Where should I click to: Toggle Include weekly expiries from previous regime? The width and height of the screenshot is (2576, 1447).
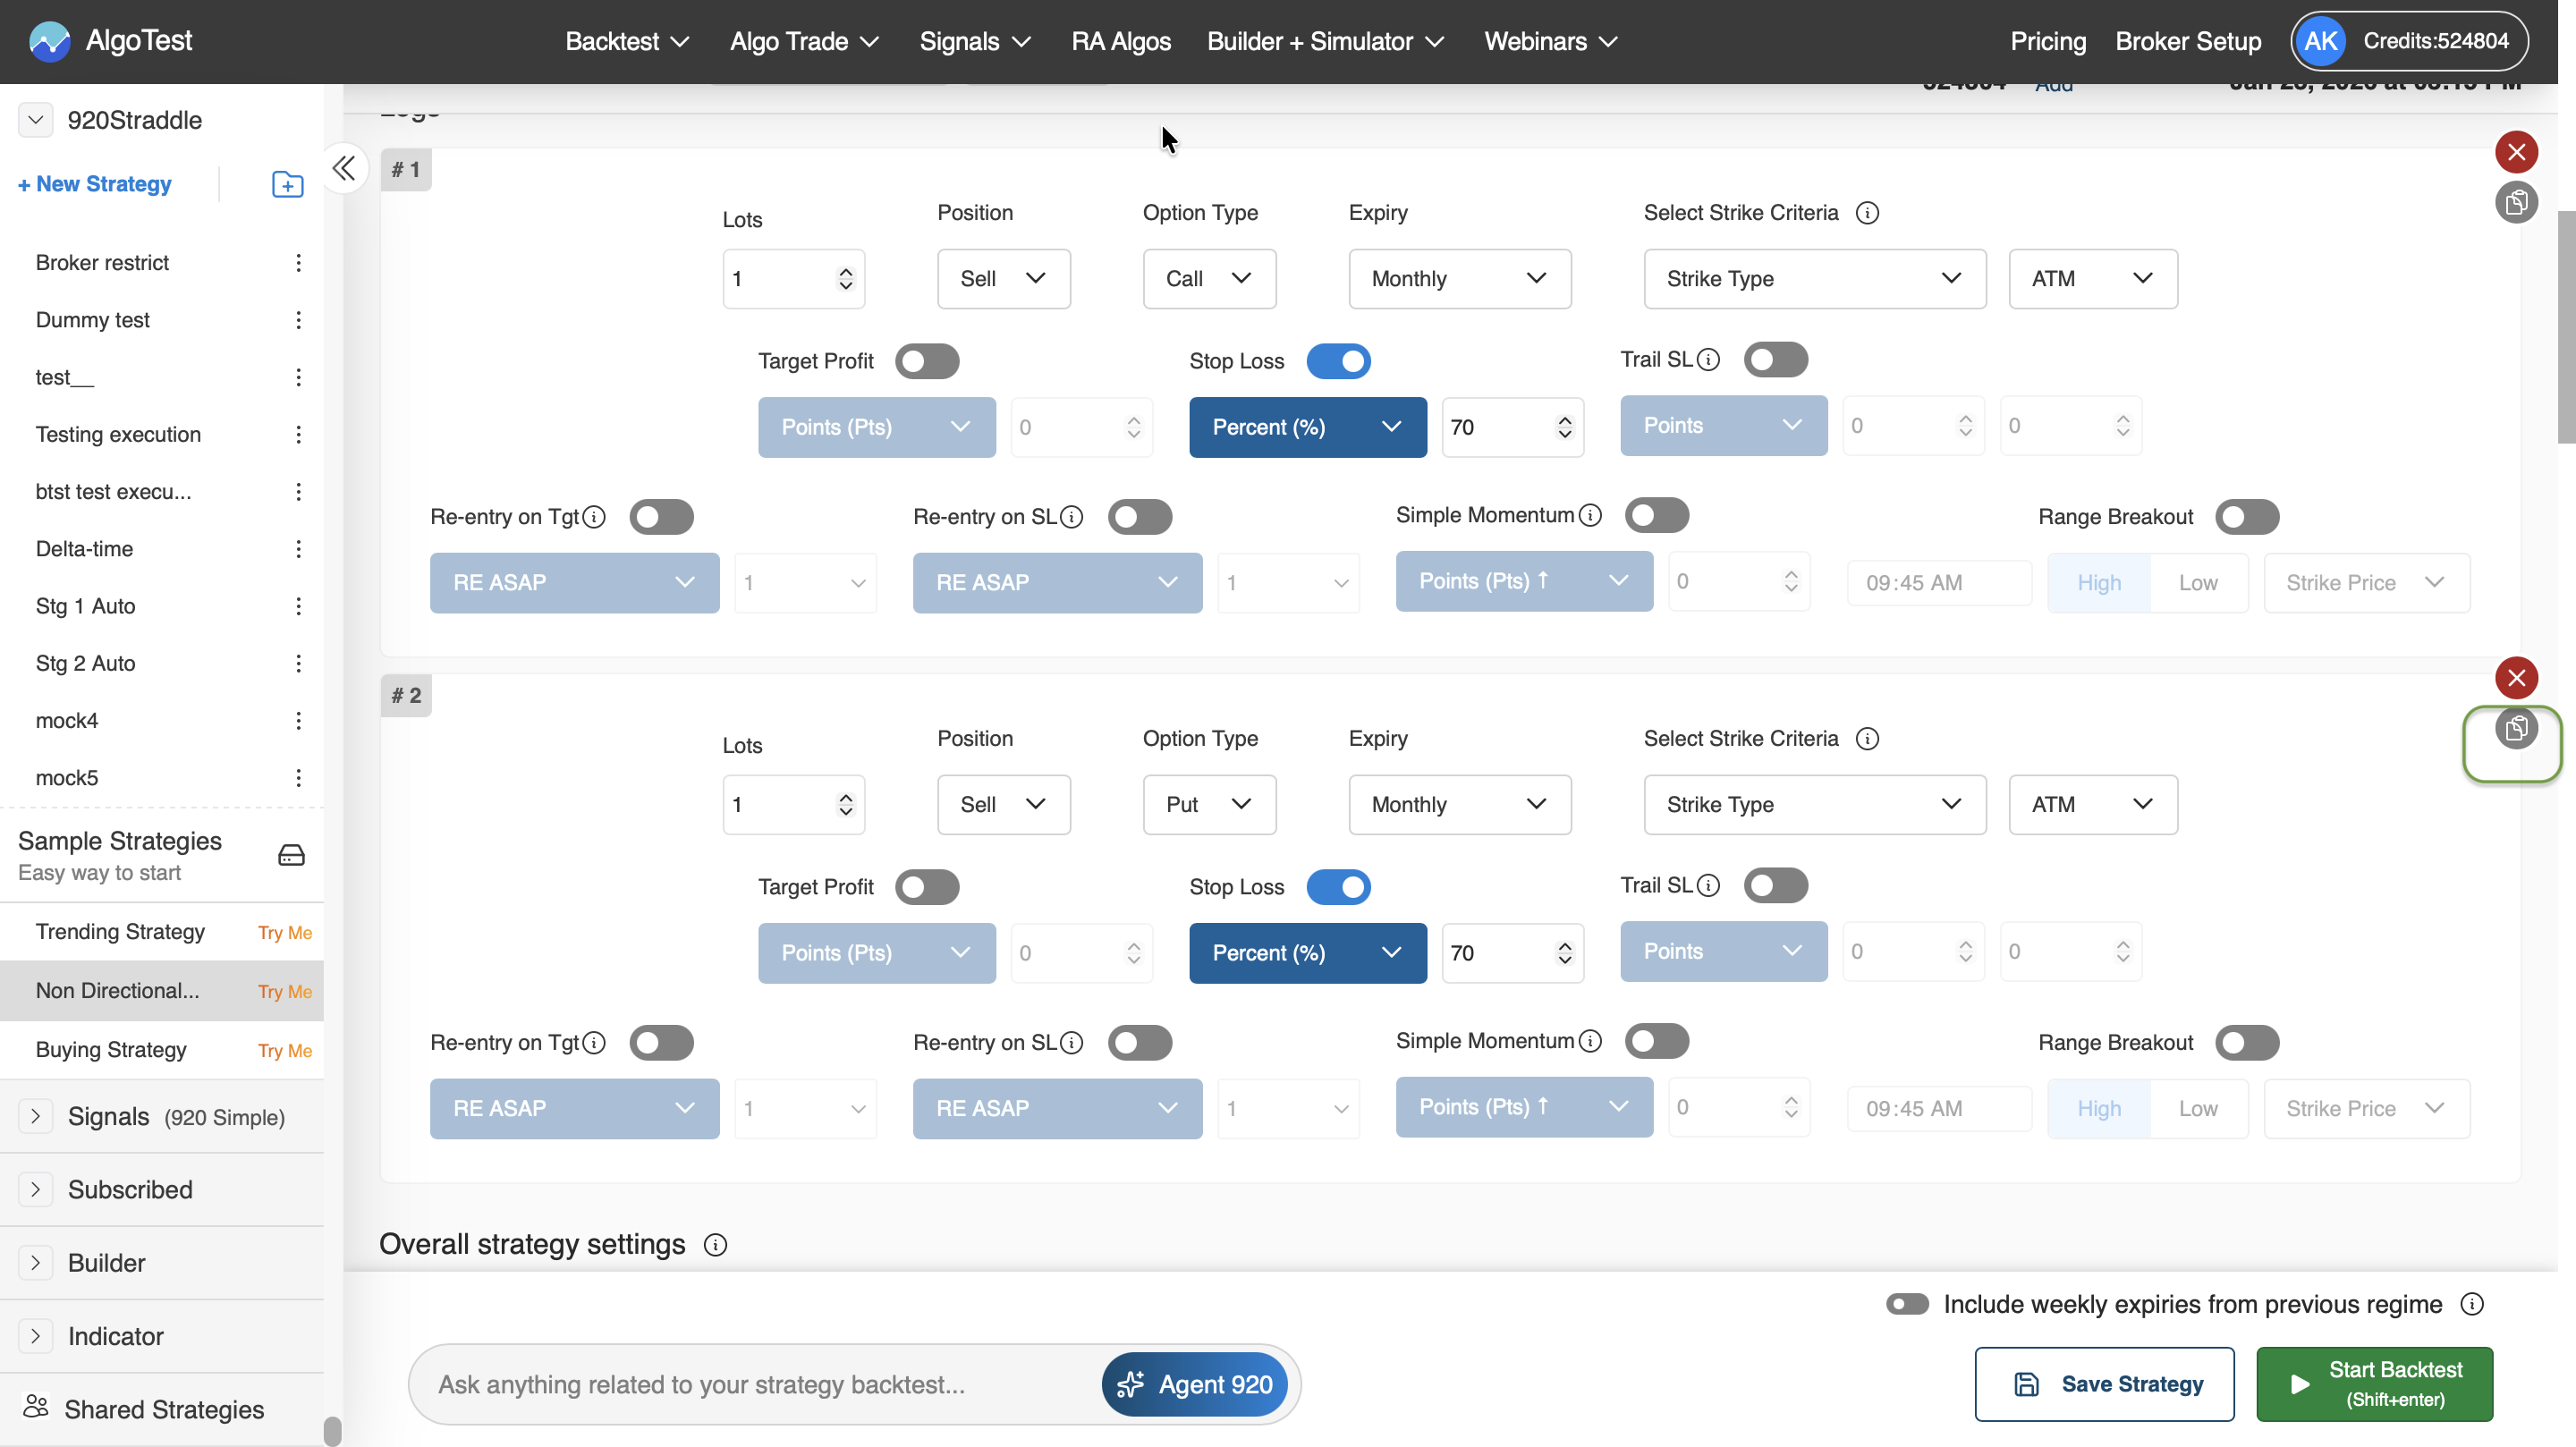tap(1907, 1304)
